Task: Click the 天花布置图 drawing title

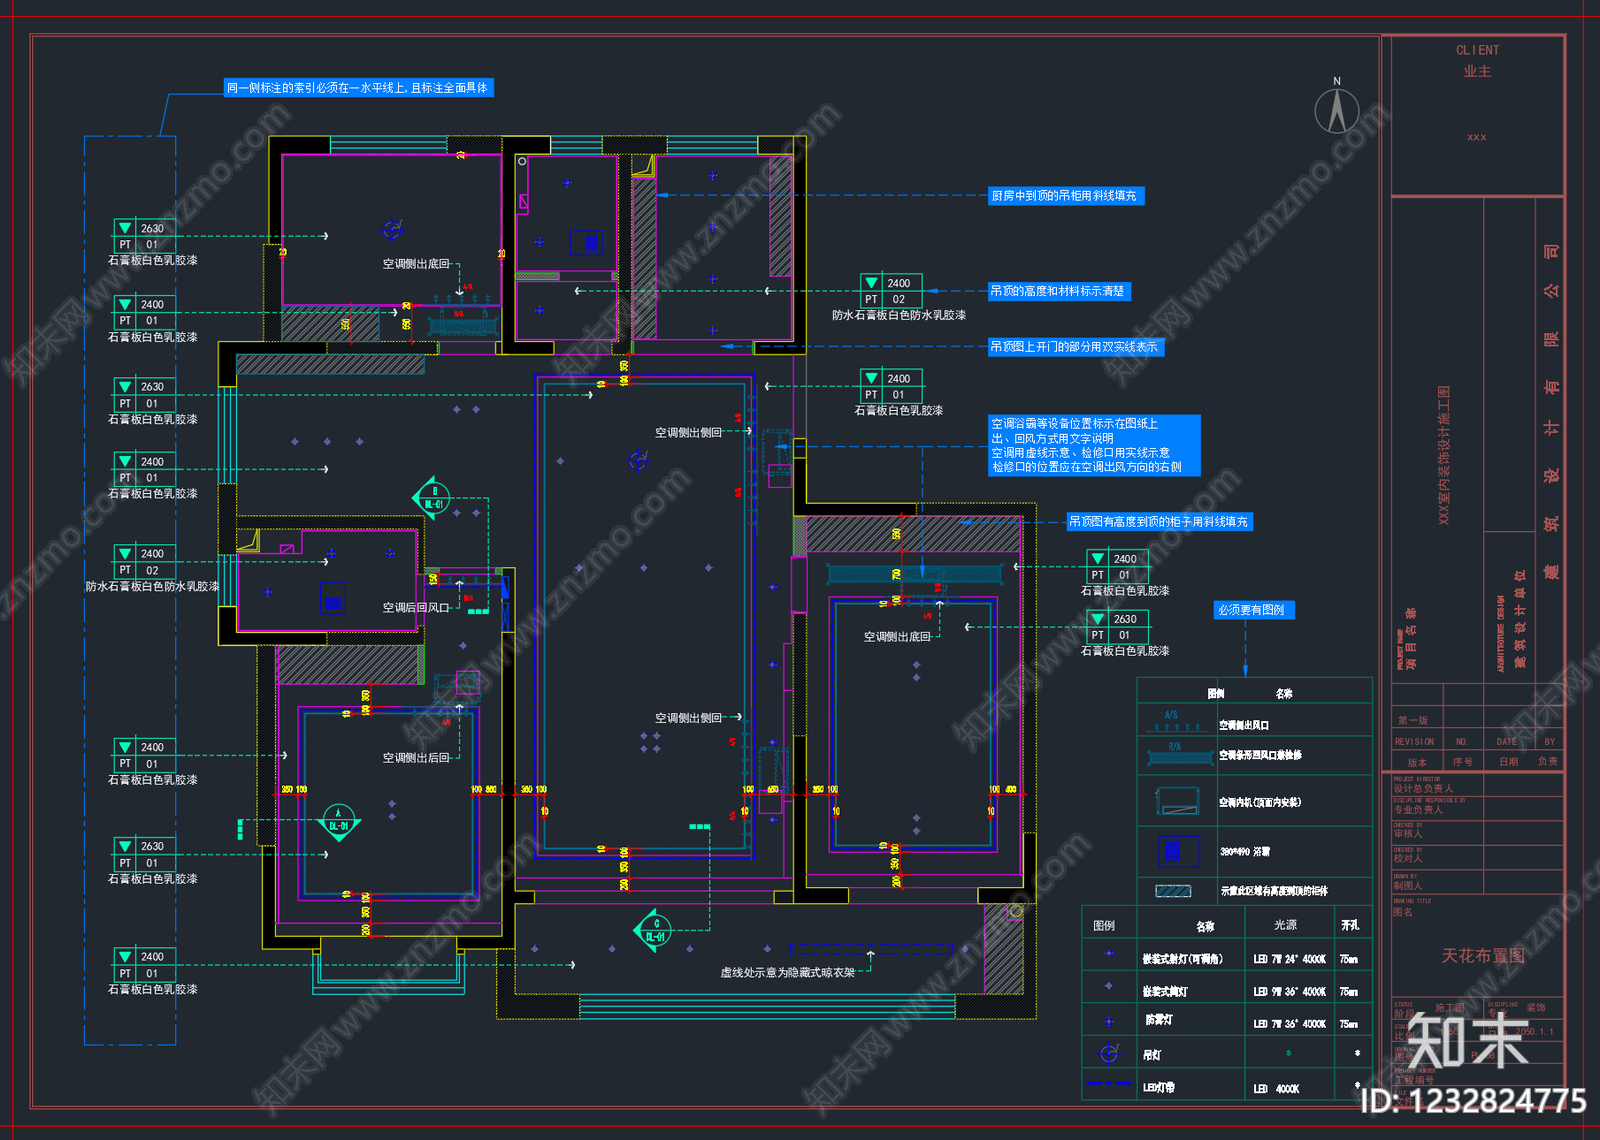Action: point(1483,956)
